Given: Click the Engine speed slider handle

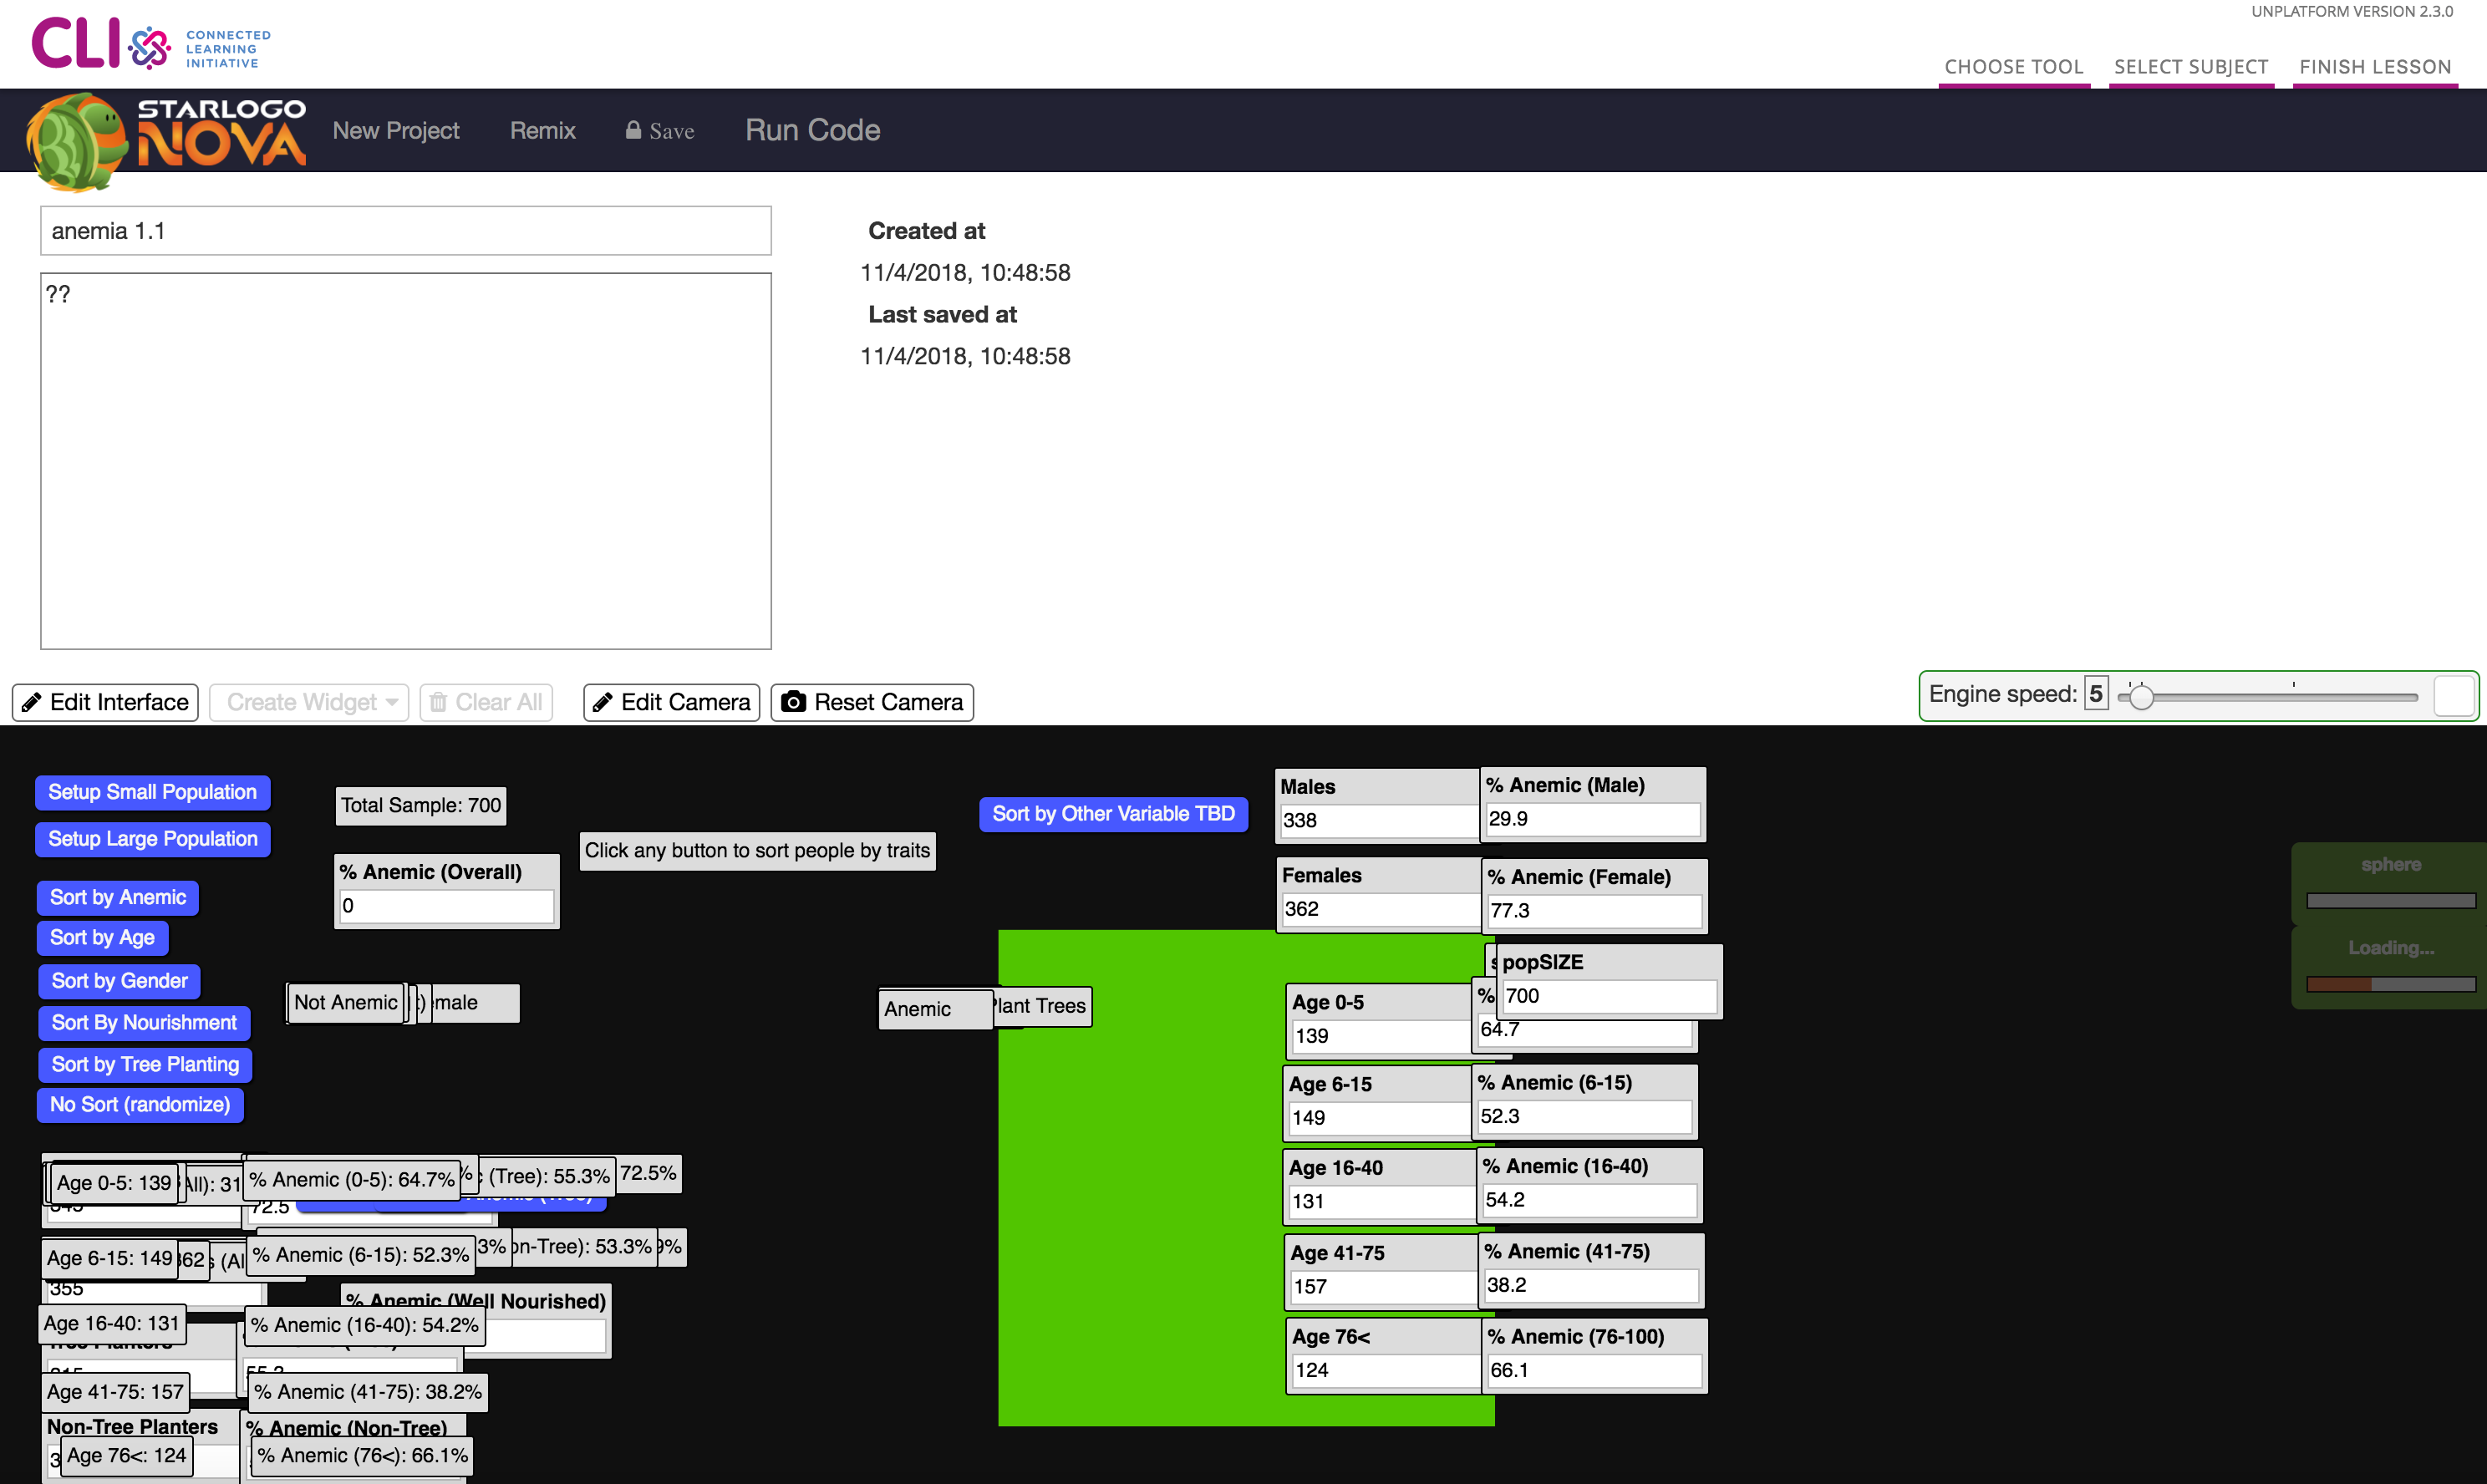Looking at the screenshot, I should (2140, 696).
